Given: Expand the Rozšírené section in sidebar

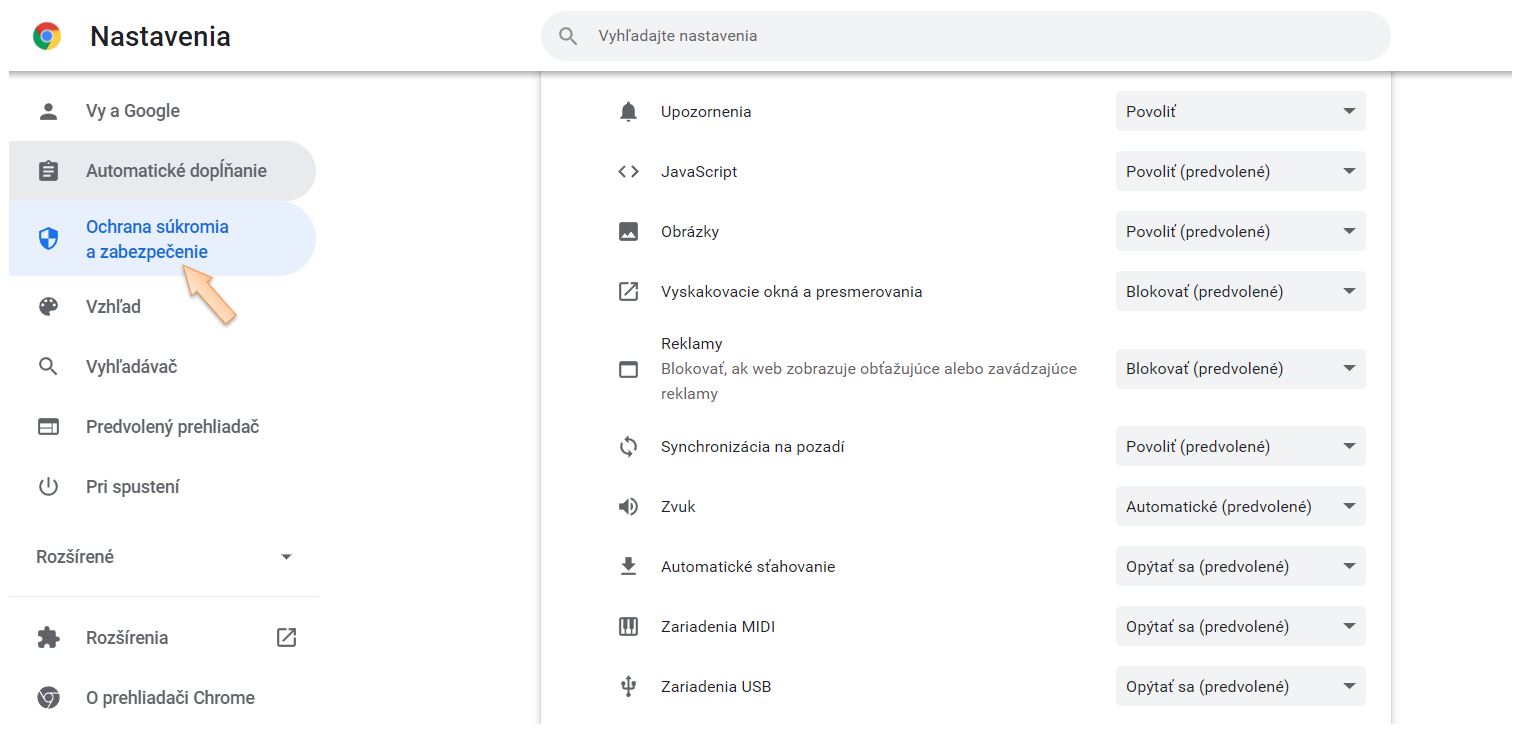Looking at the screenshot, I should 165,557.
